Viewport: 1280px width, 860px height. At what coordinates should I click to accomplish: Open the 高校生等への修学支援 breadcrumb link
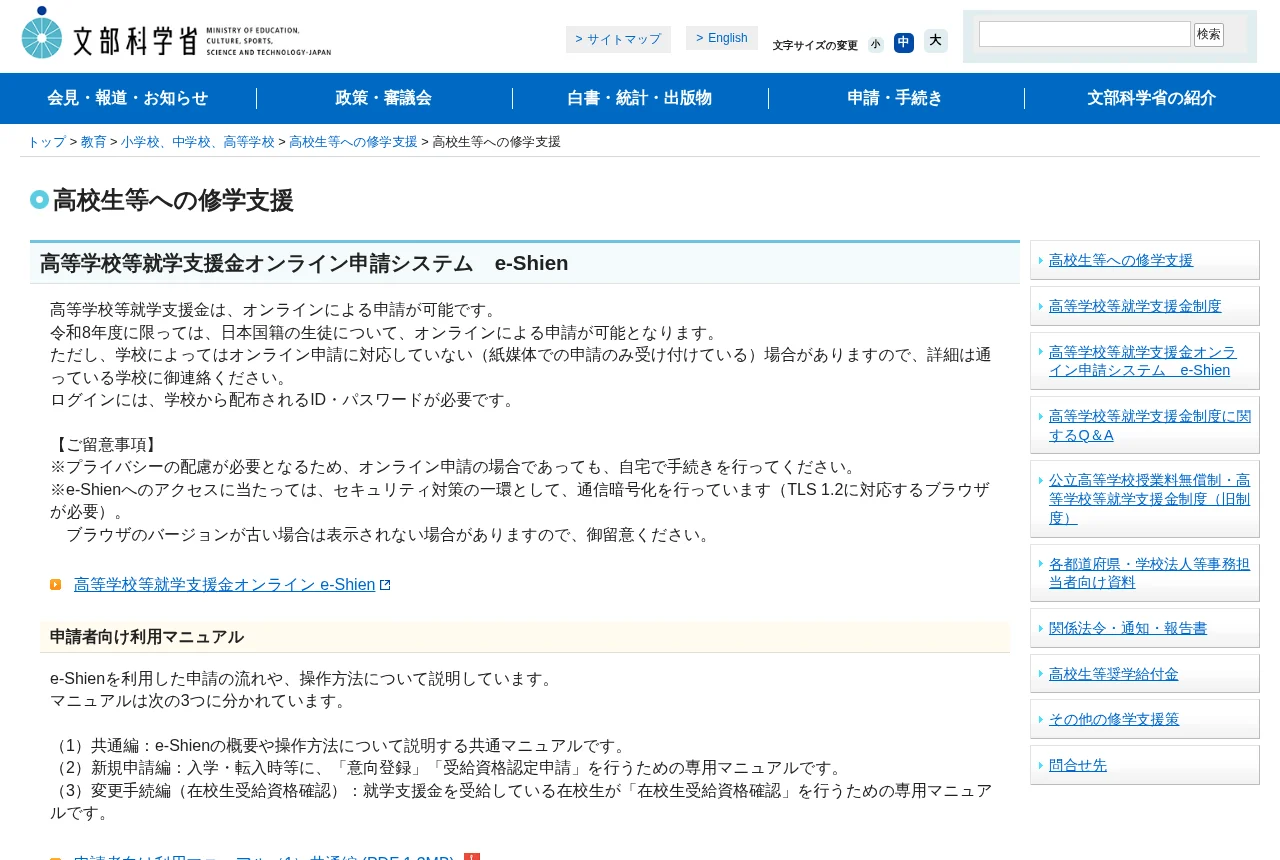click(x=353, y=142)
